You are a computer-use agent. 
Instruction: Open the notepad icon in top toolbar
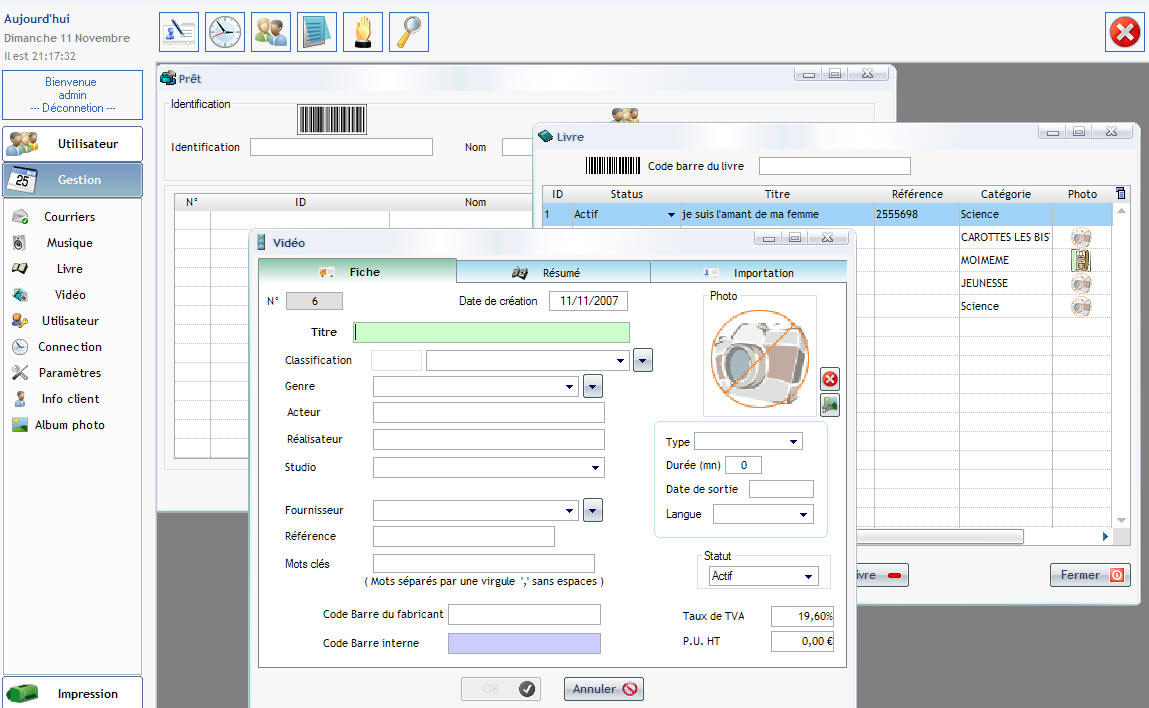317,32
